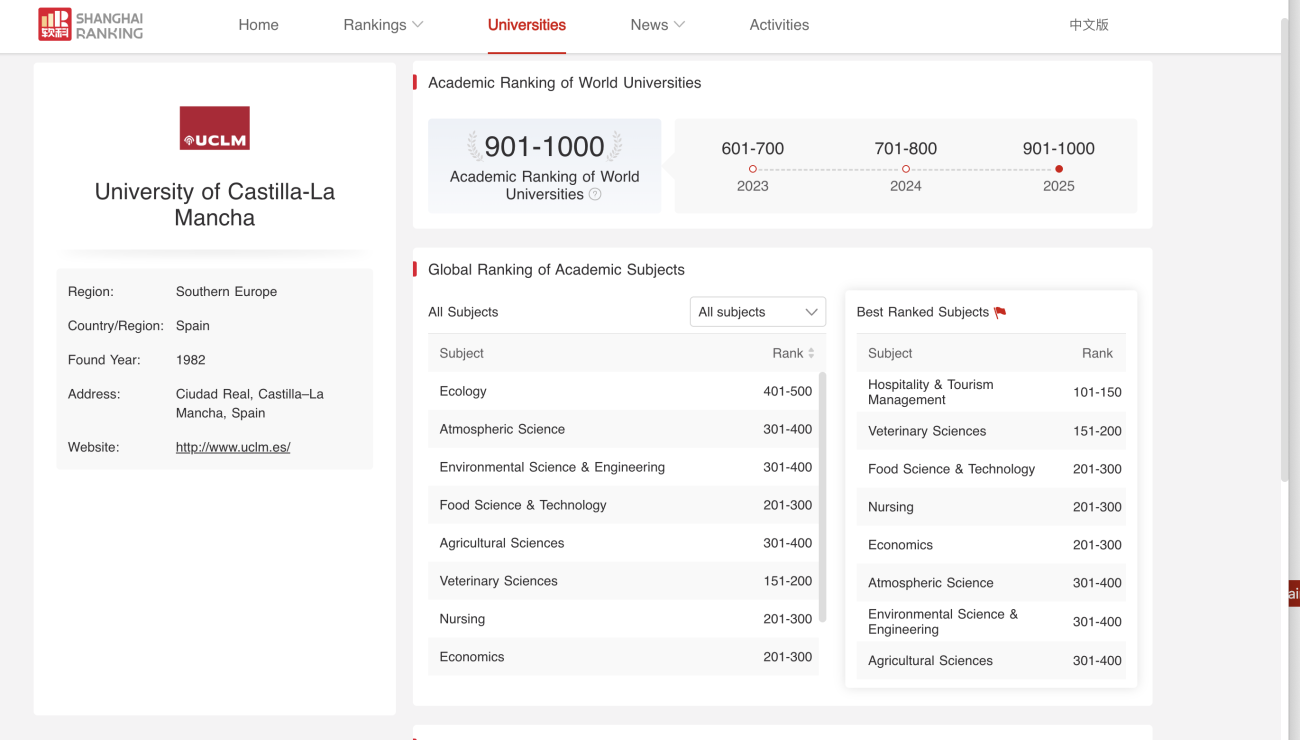Select Nursing in All Subjects list
1300x740 pixels.
(x=623, y=619)
